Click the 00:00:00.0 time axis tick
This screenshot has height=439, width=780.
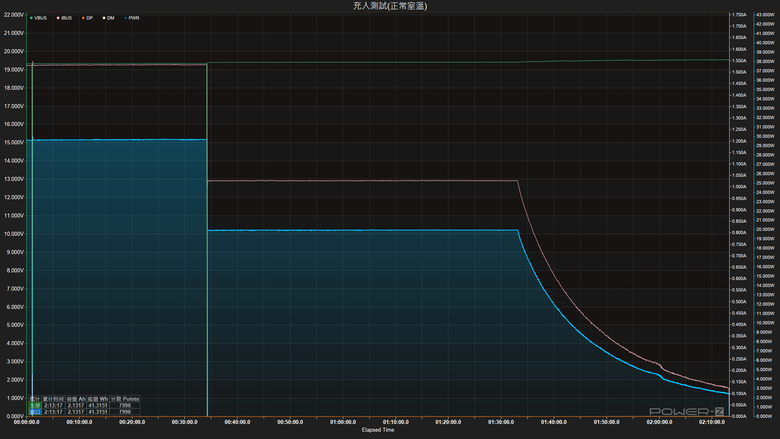[x=27, y=422]
